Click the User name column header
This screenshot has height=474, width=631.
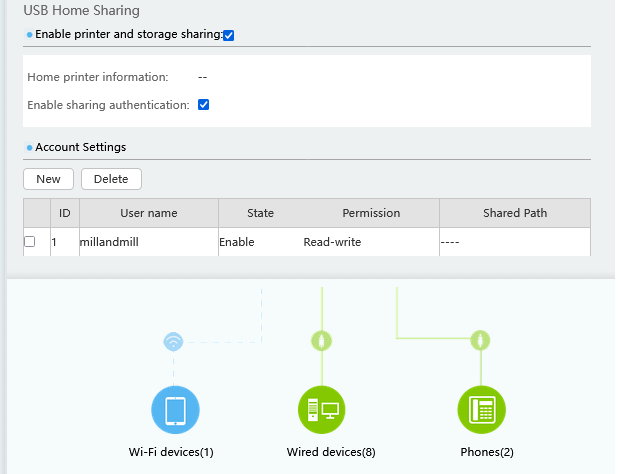(x=148, y=213)
